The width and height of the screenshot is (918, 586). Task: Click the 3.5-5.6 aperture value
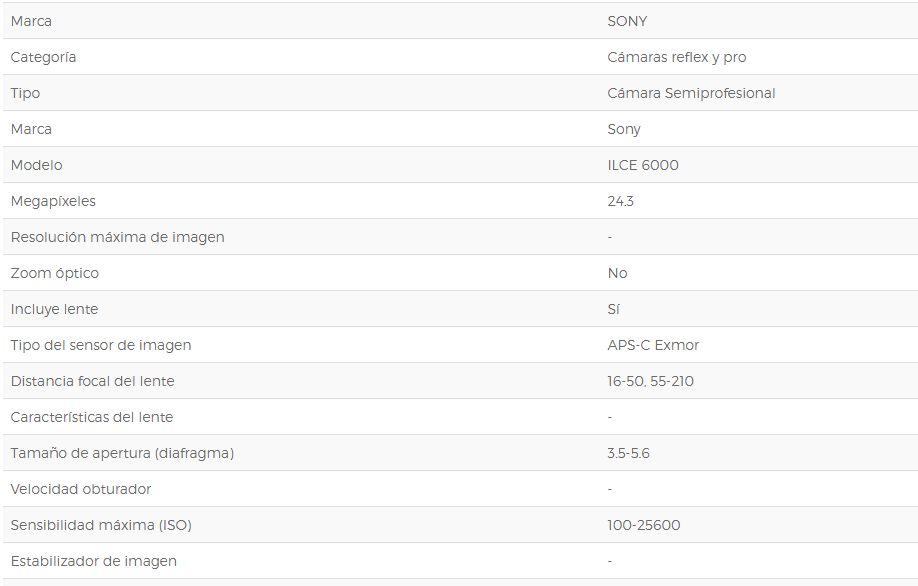tap(628, 453)
